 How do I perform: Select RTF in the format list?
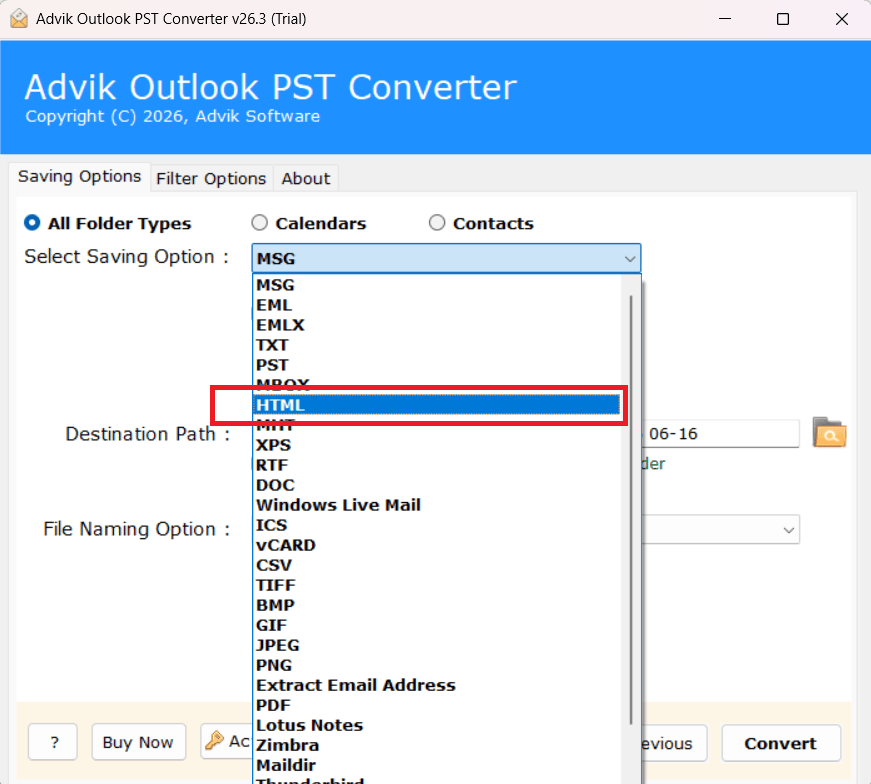[437, 465]
